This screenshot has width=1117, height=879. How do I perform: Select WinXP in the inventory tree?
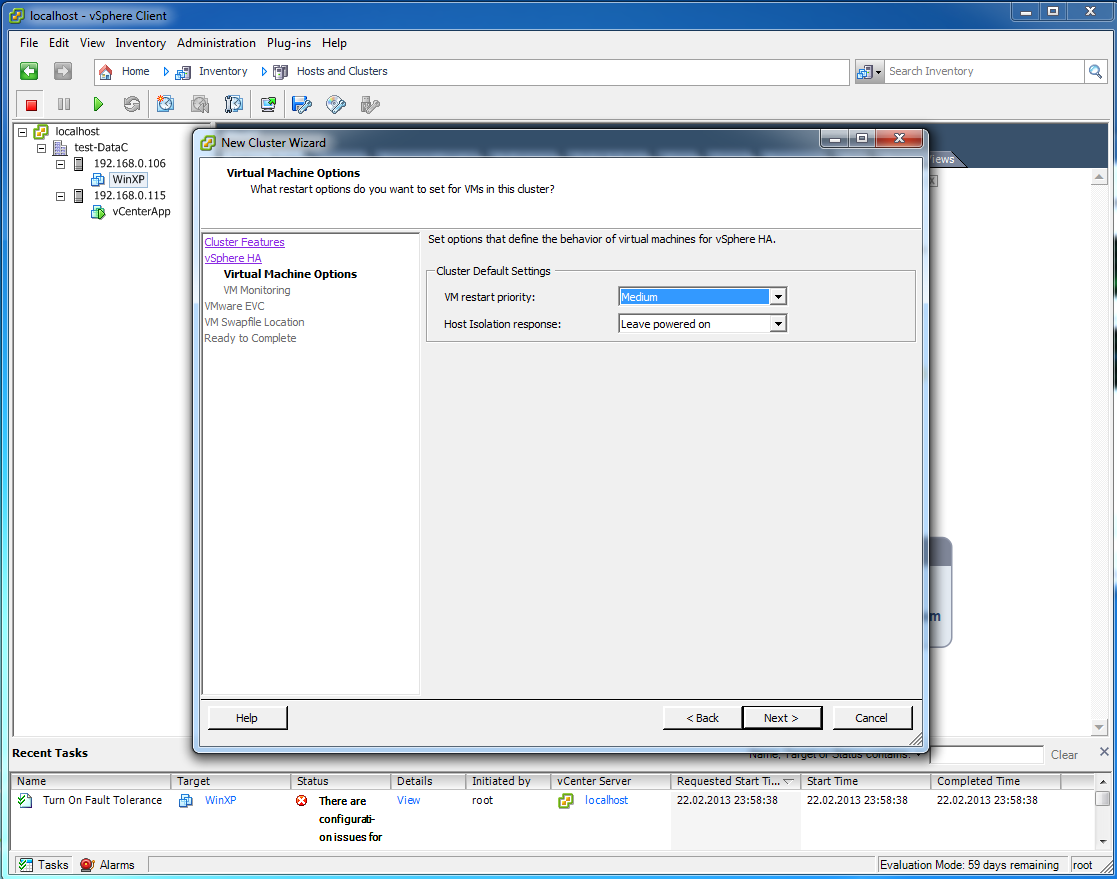(x=128, y=180)
